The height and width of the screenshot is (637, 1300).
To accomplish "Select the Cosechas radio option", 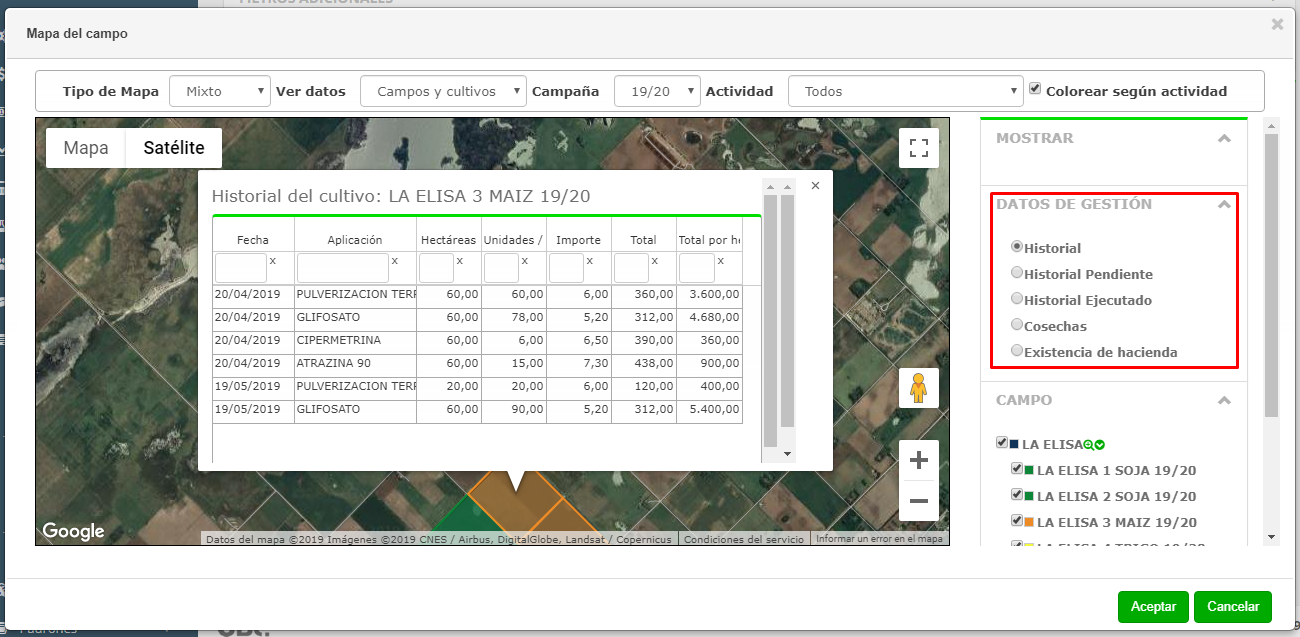I will (x=1017, y=324).
